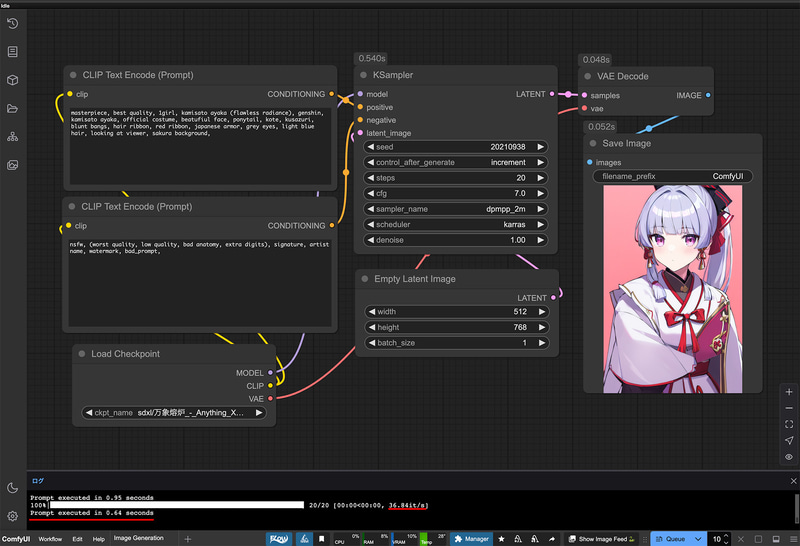Adjust the width 512 value field
Screen dimensions: 800x546
pyautogui.click(x=457, y=312)
